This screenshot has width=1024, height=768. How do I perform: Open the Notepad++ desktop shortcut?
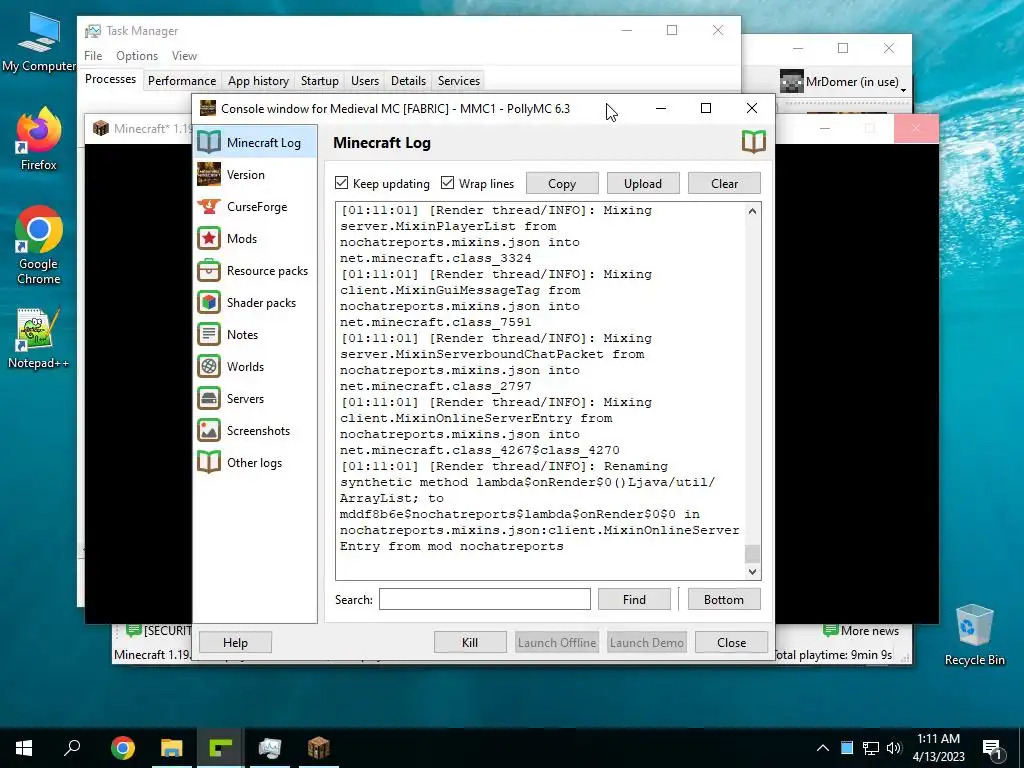39,338
